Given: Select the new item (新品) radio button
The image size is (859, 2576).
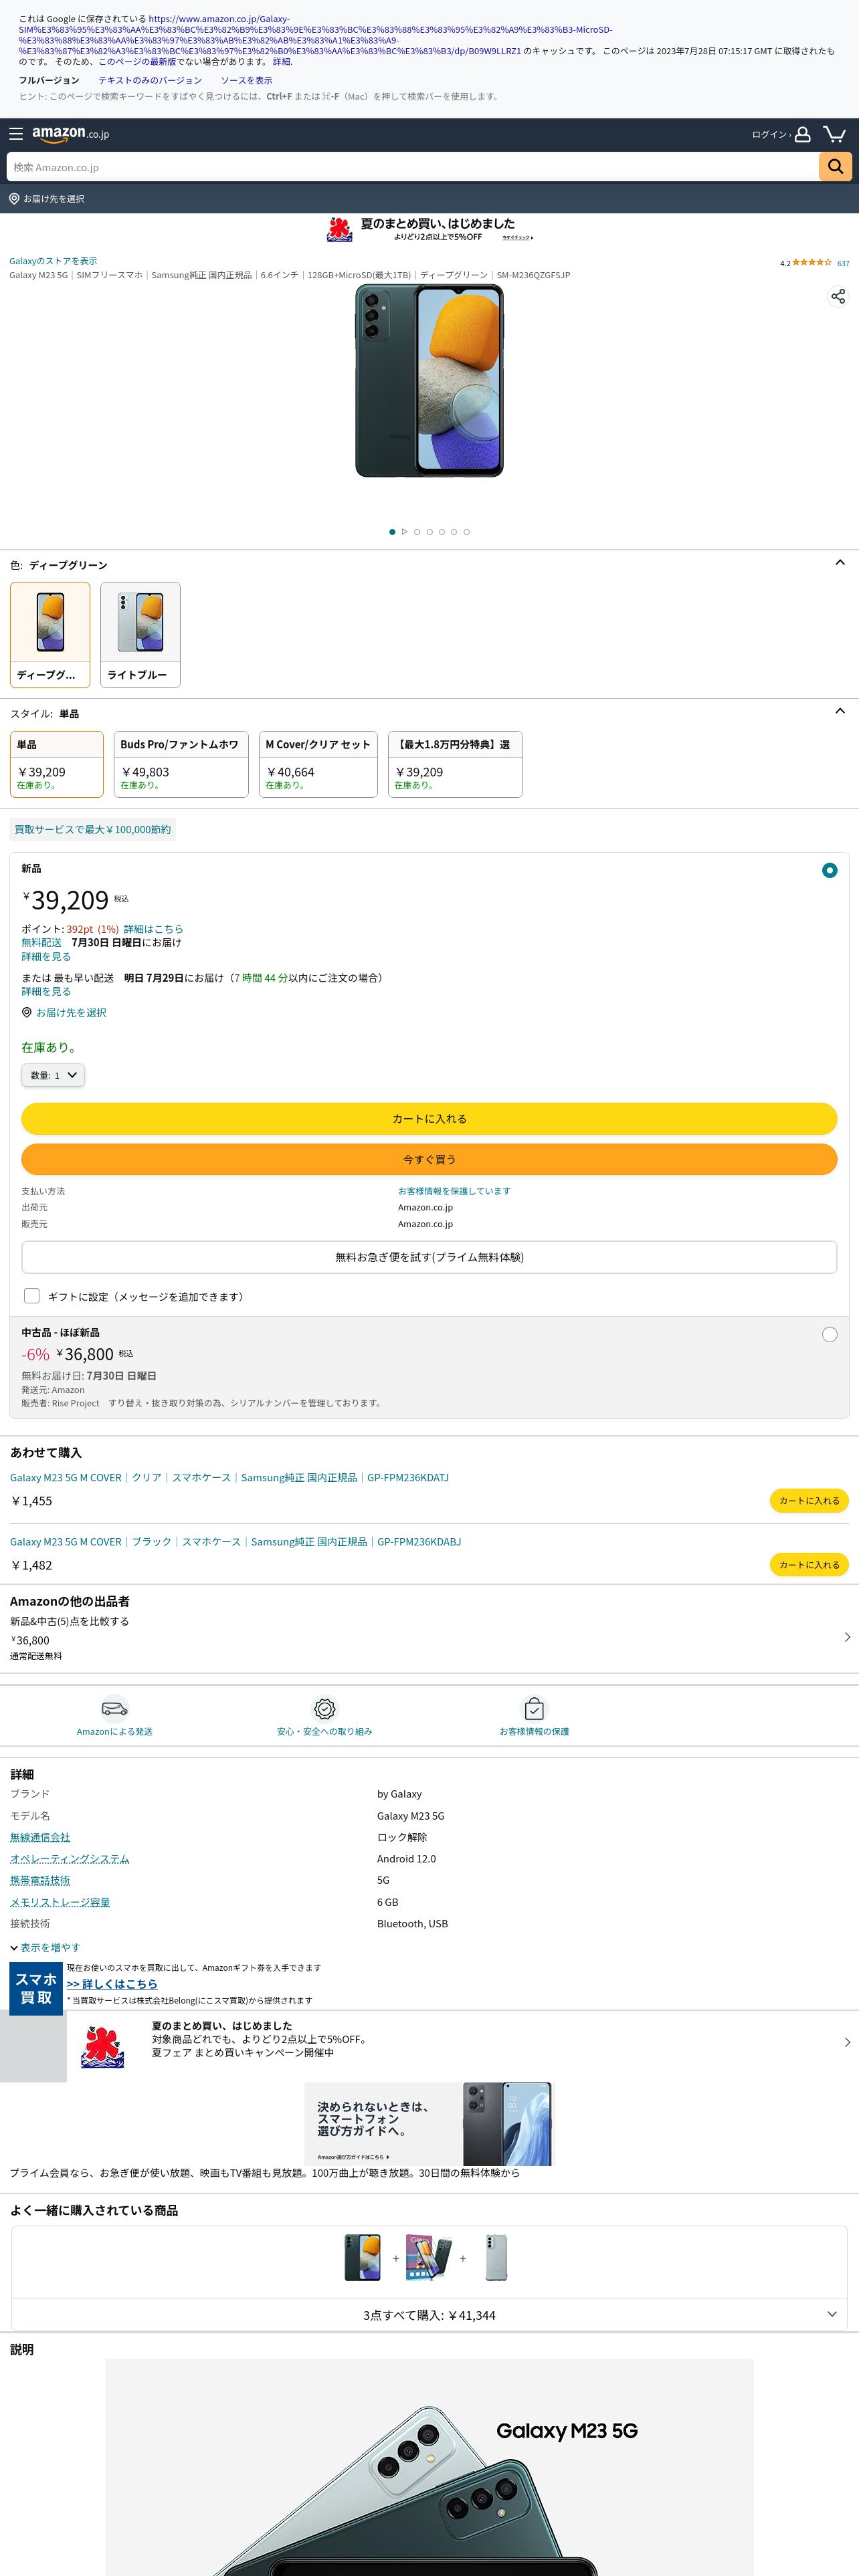Looking at the screenshot, I should point(829,871).
